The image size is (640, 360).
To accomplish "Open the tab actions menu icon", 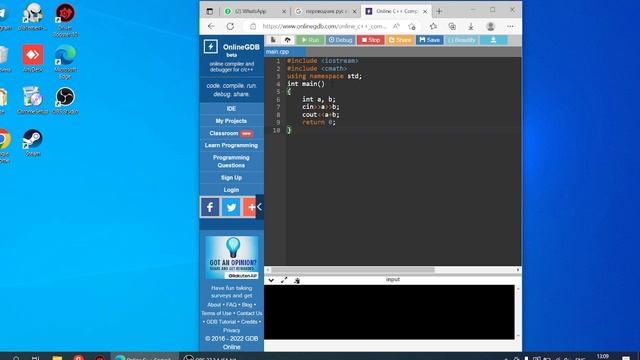I will tap(210, 11).
